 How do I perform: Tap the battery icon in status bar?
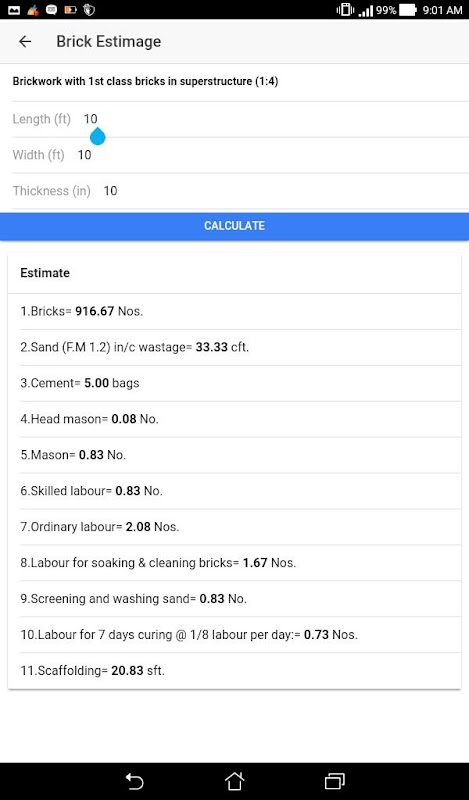tap(408, 10)
